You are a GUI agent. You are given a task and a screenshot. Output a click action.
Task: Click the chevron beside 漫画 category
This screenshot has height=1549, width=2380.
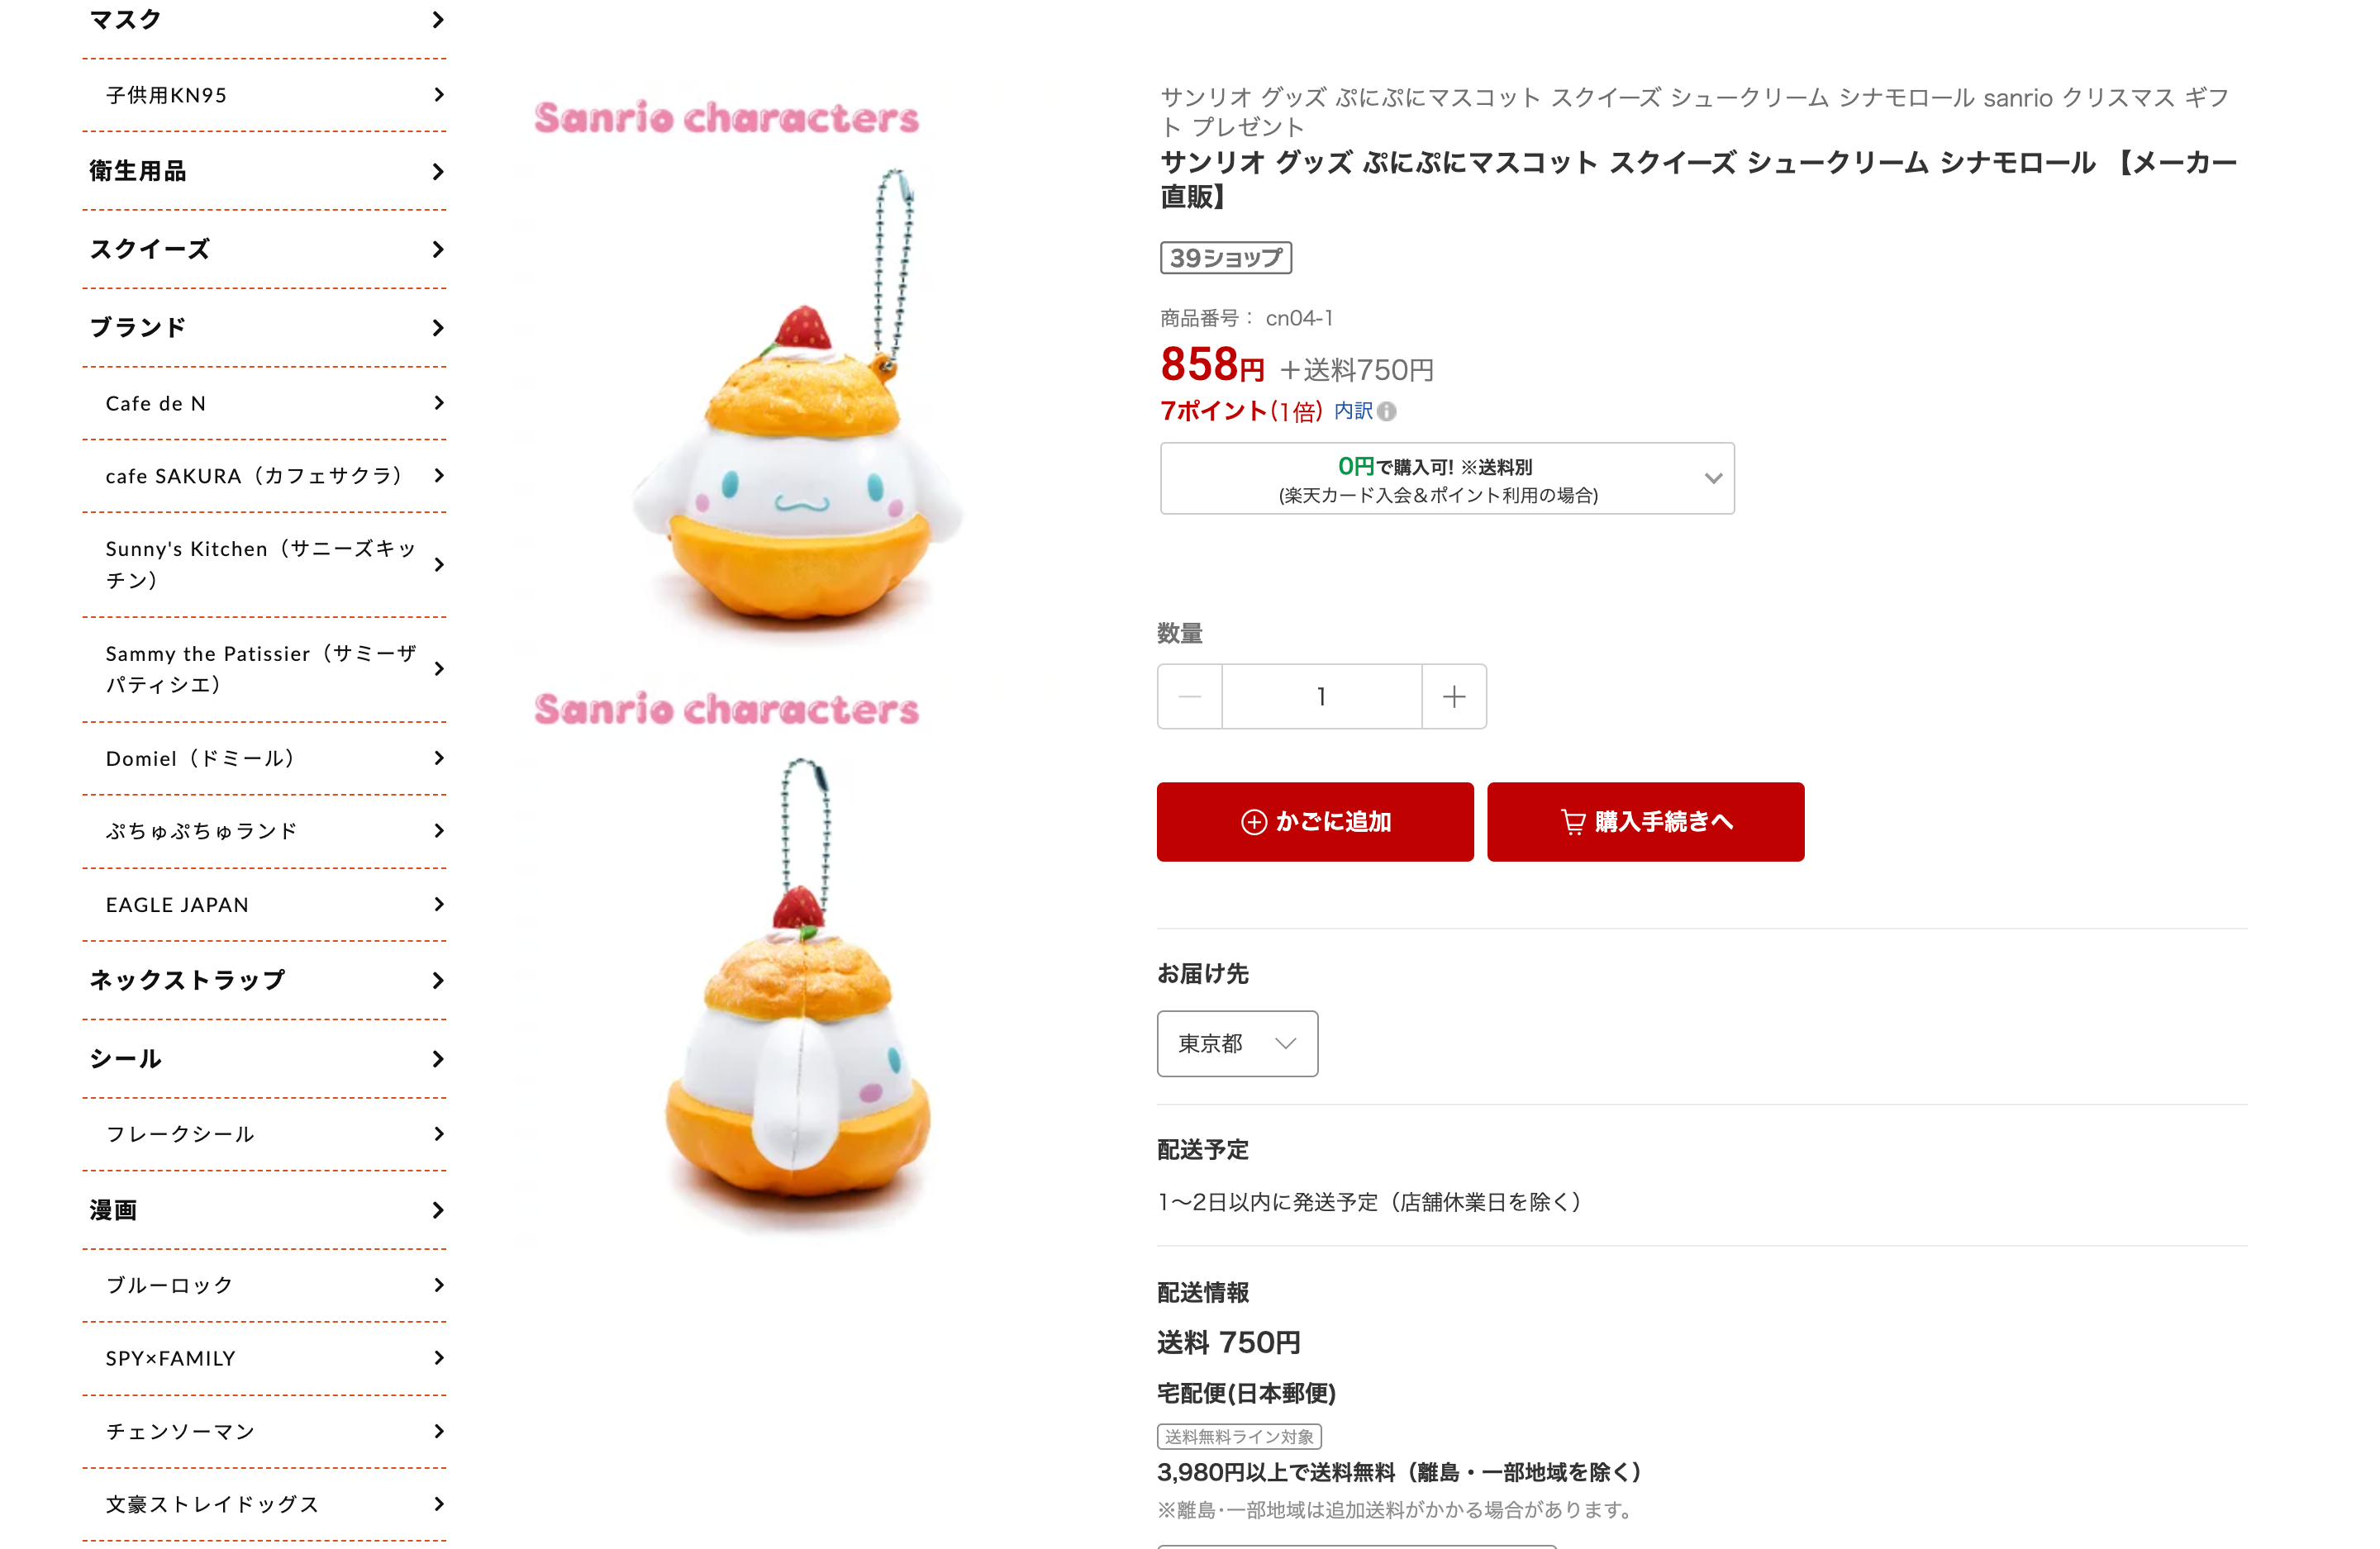tap(438, 1210)
